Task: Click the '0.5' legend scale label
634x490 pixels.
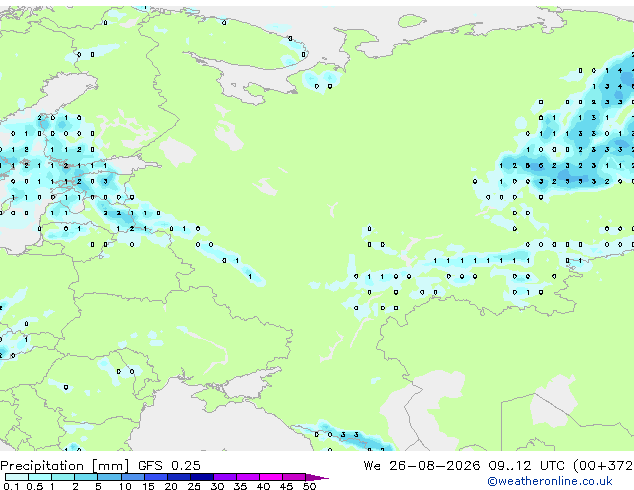Action: click(x=34, y=486)
